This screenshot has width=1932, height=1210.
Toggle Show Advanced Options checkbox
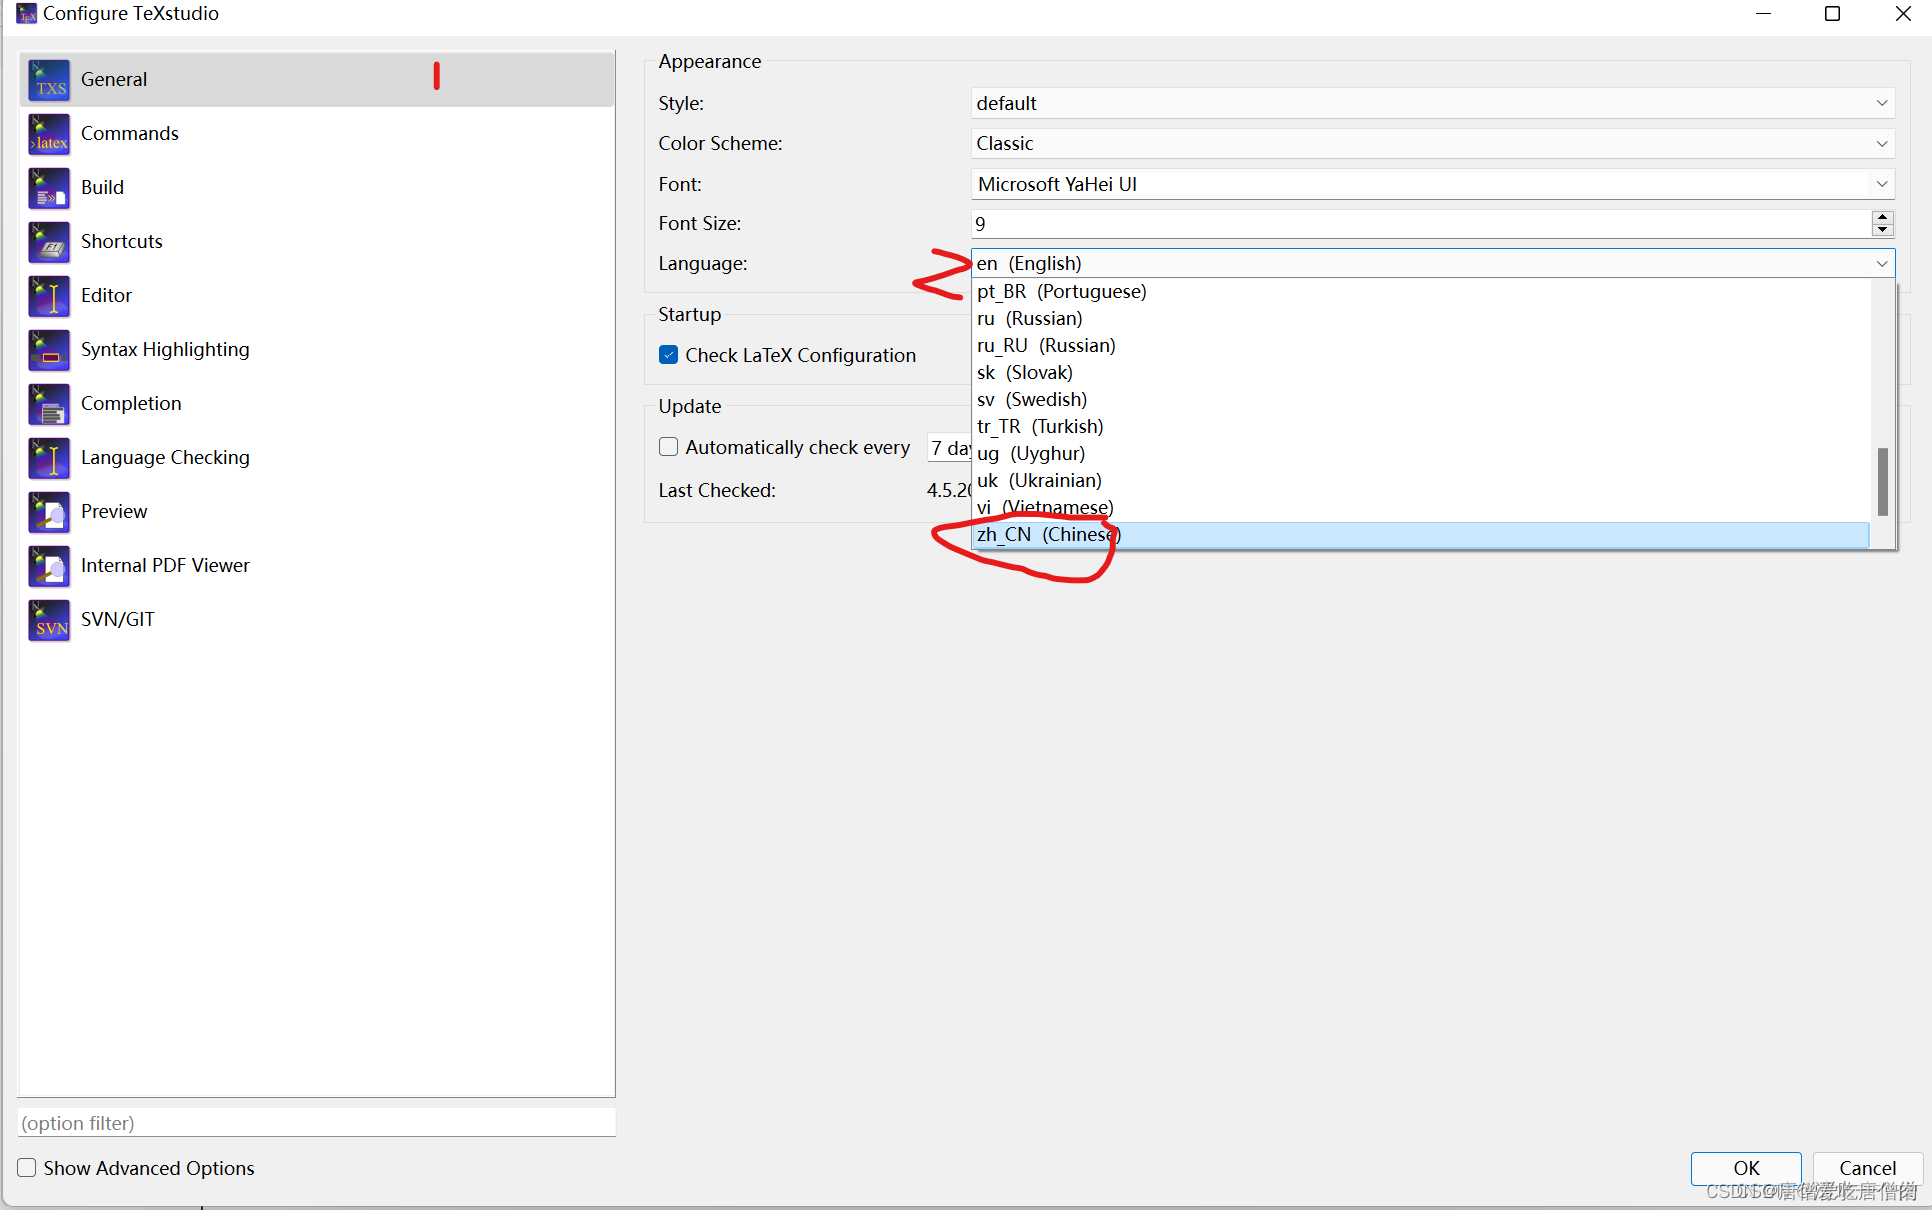pos(27,1168)
